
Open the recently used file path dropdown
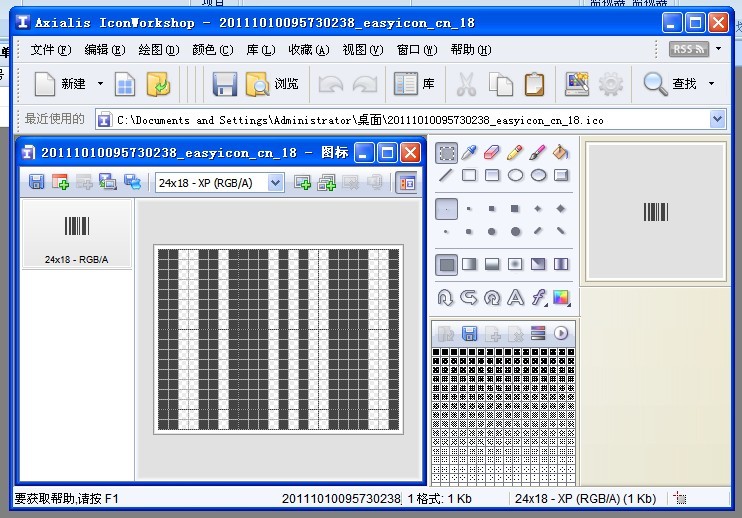tap(717, 119)
